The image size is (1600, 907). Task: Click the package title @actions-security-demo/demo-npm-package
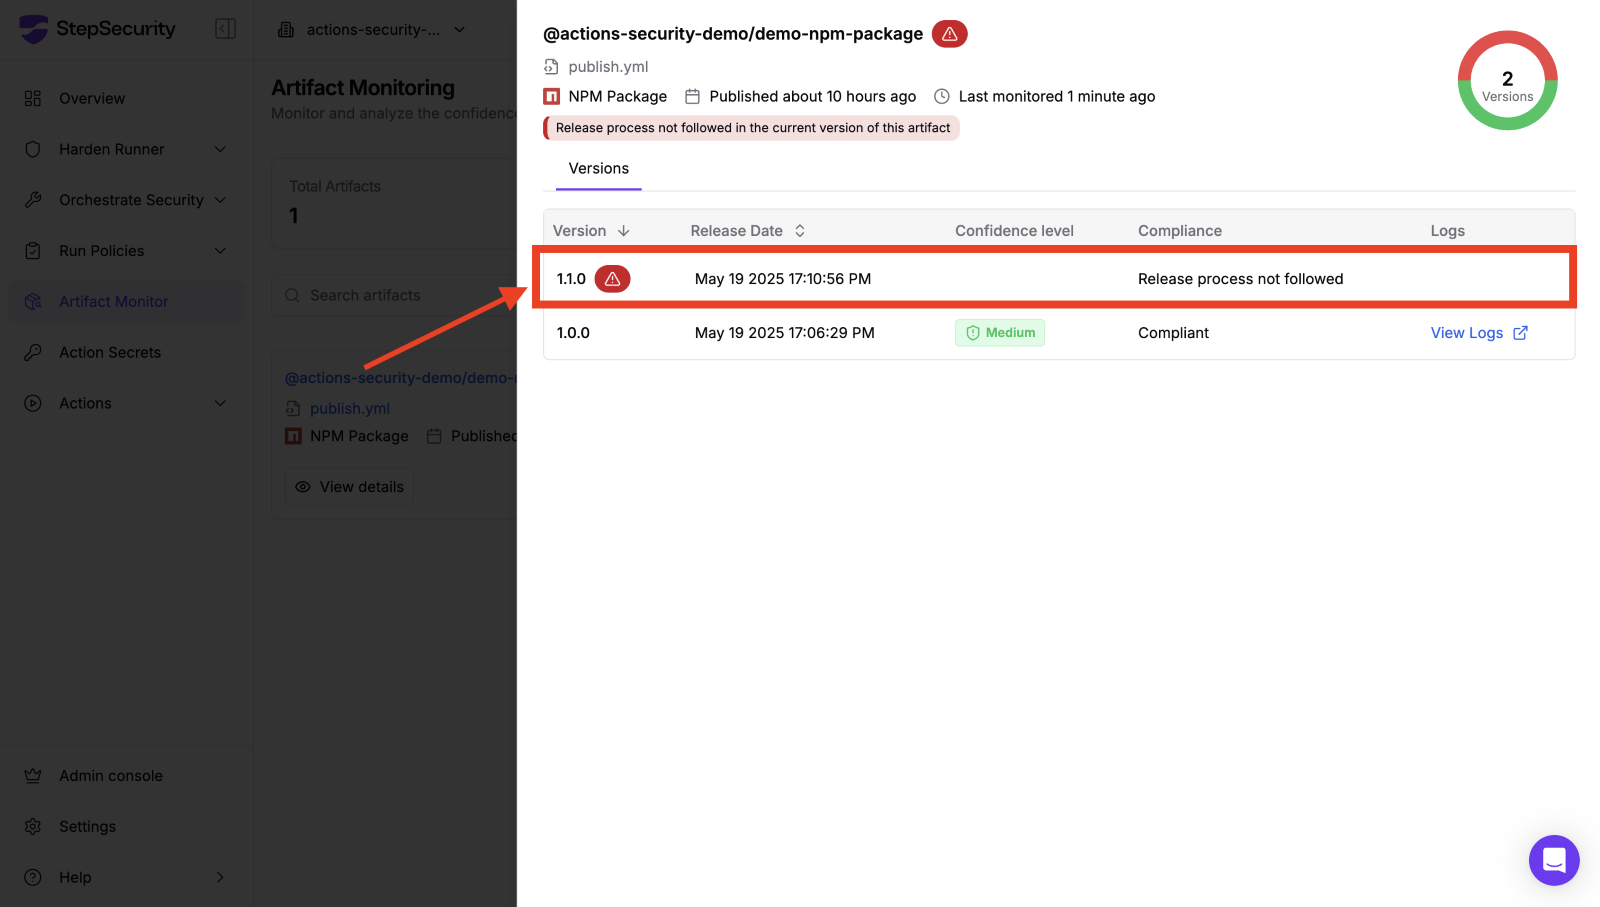(x=733, y=34)
